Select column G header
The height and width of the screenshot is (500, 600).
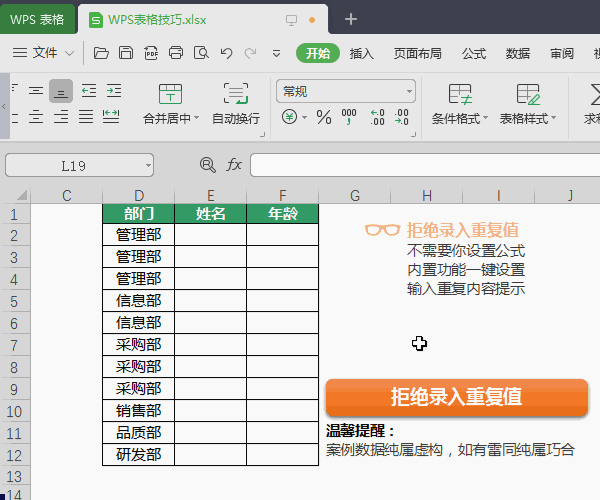[355, 195]
